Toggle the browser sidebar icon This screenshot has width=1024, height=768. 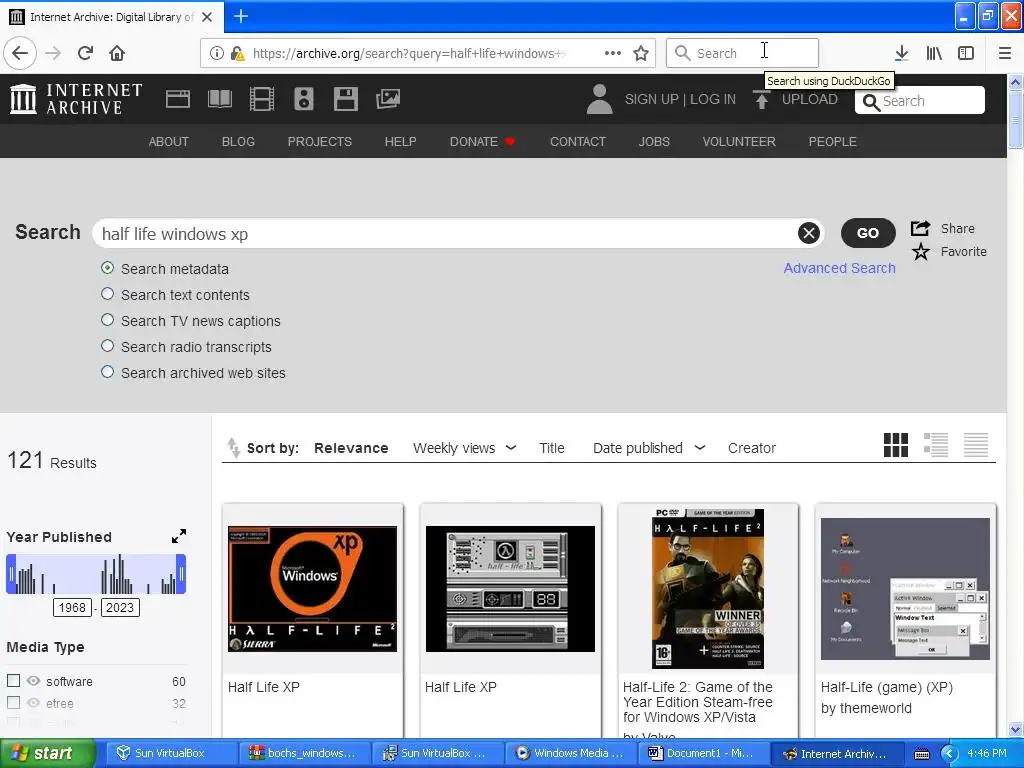point(966,53)
